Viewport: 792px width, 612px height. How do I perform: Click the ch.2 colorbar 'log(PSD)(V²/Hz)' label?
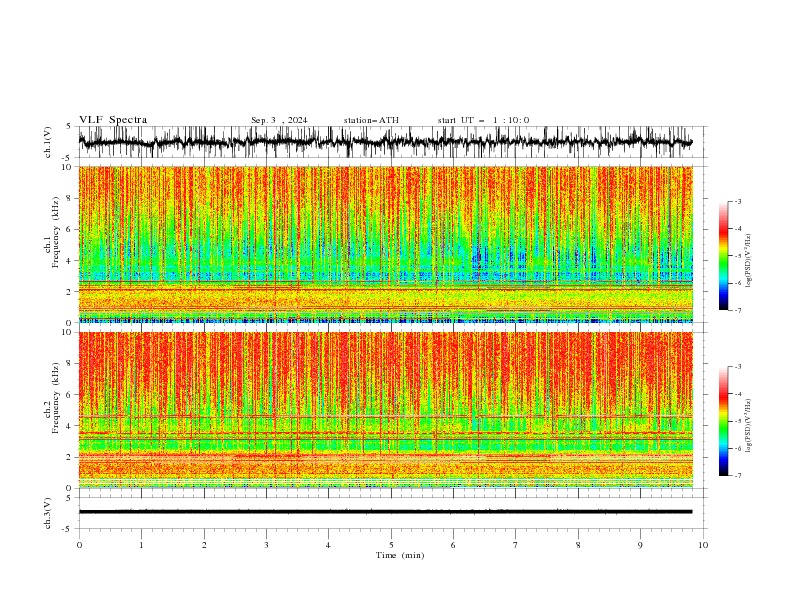[749, 425]
